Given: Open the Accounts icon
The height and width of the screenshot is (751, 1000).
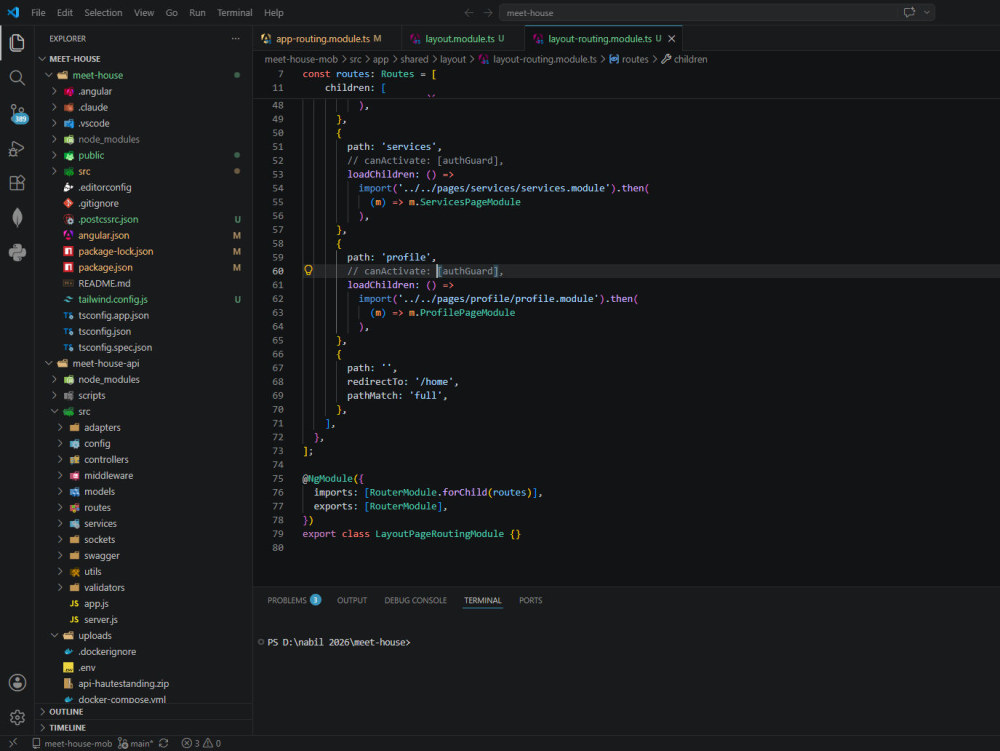Looking at the screenshot, I should click(x=17, y=683).
